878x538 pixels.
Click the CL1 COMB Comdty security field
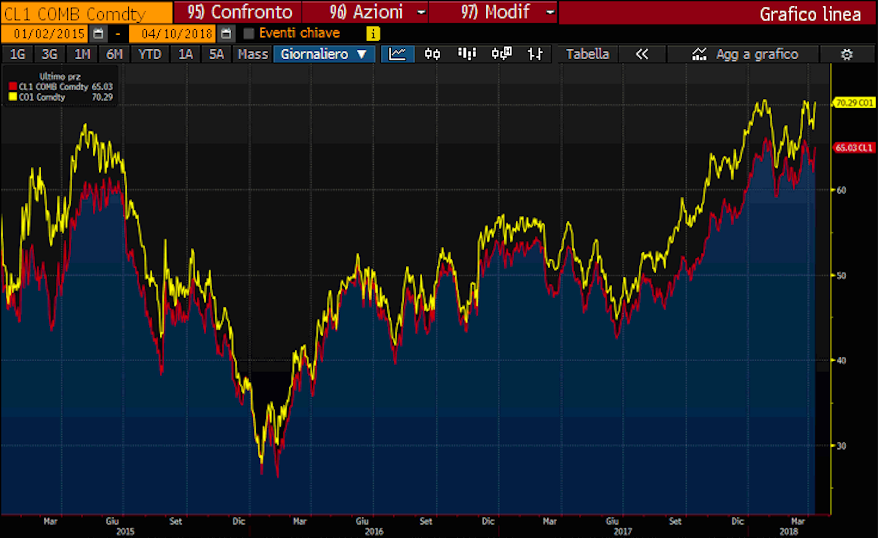(86, 13)
